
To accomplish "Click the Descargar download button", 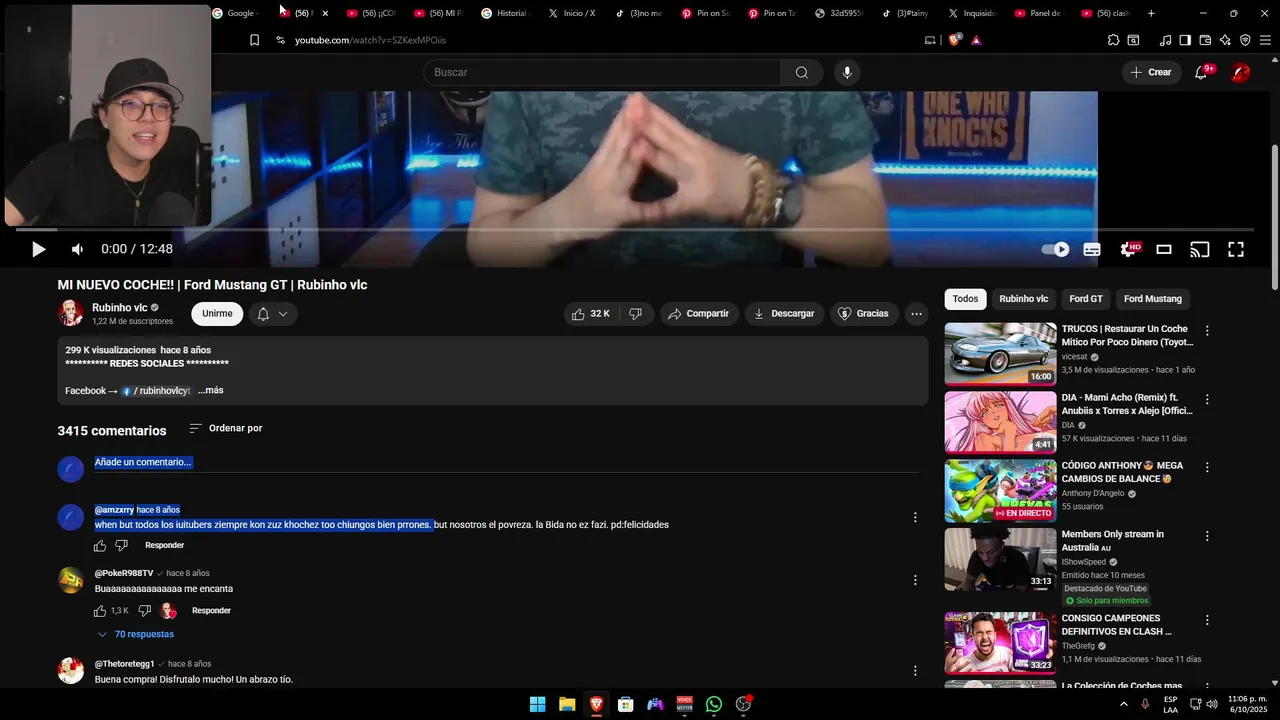I will pyautogui.click(x=784, y=314).
